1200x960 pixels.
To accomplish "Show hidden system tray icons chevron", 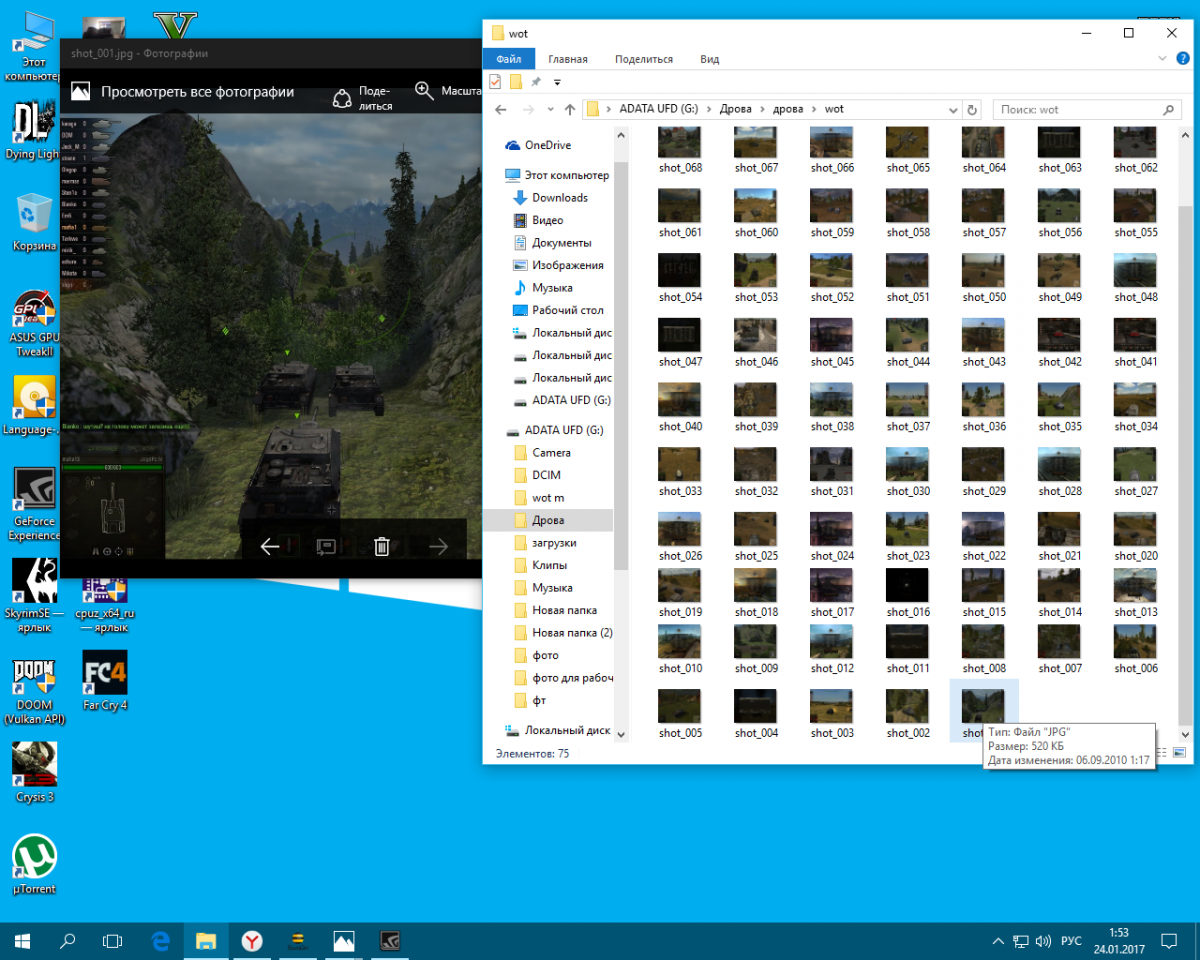I will click(998, 941).
